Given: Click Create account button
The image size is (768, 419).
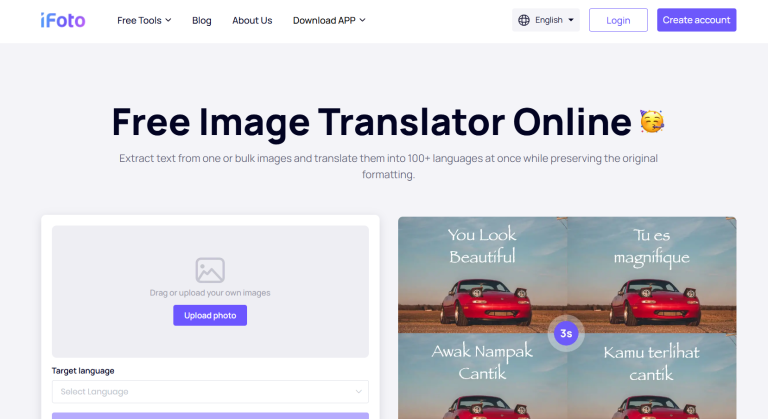Looking at the screenshot, I should [x=696, y=20].
